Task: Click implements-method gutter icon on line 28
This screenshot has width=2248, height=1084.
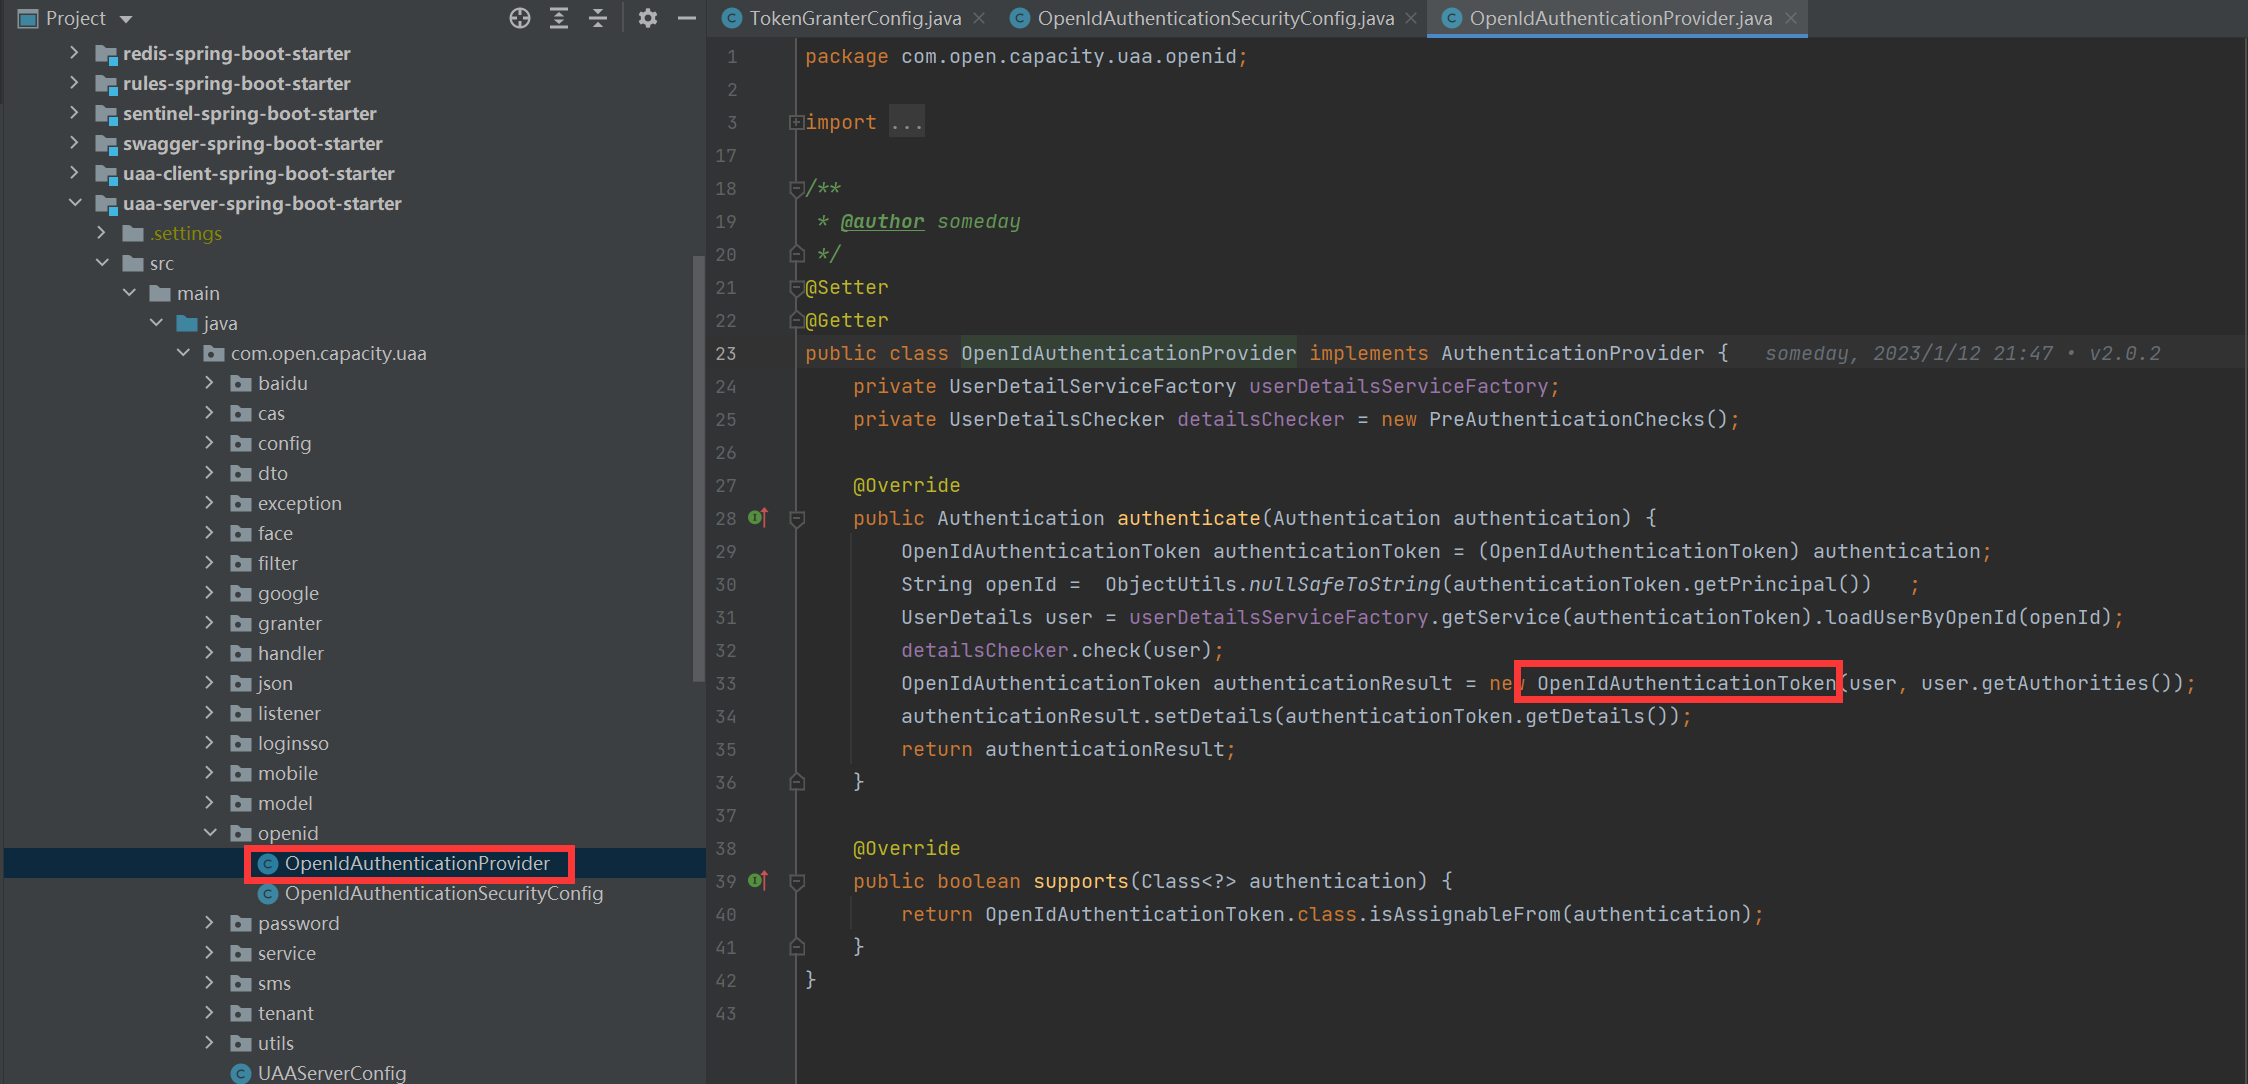Action: point(758,517)
